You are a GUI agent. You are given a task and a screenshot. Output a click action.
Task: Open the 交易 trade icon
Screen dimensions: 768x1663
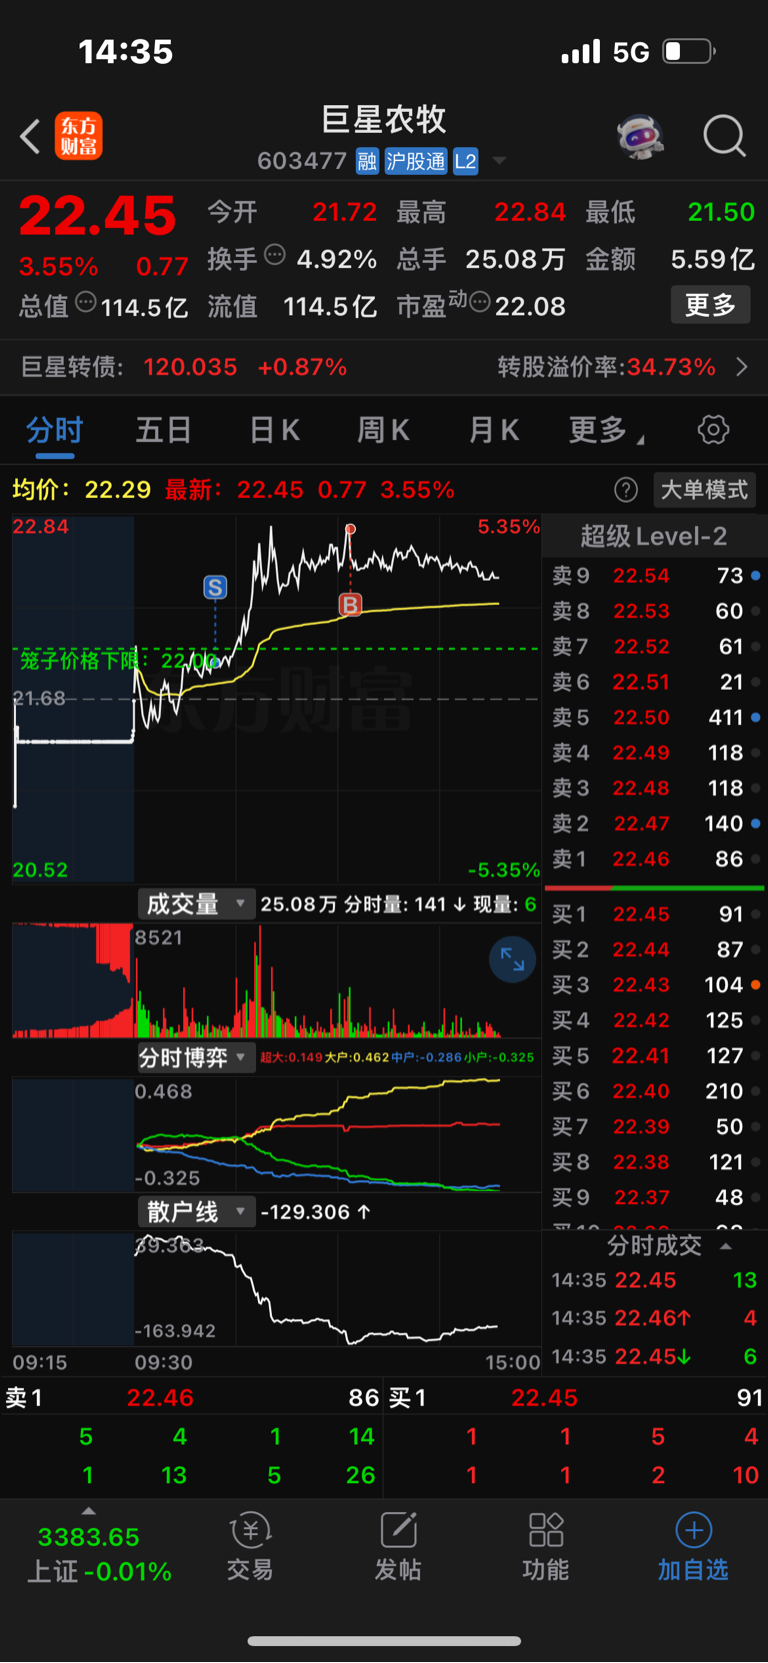[250, 1546]
